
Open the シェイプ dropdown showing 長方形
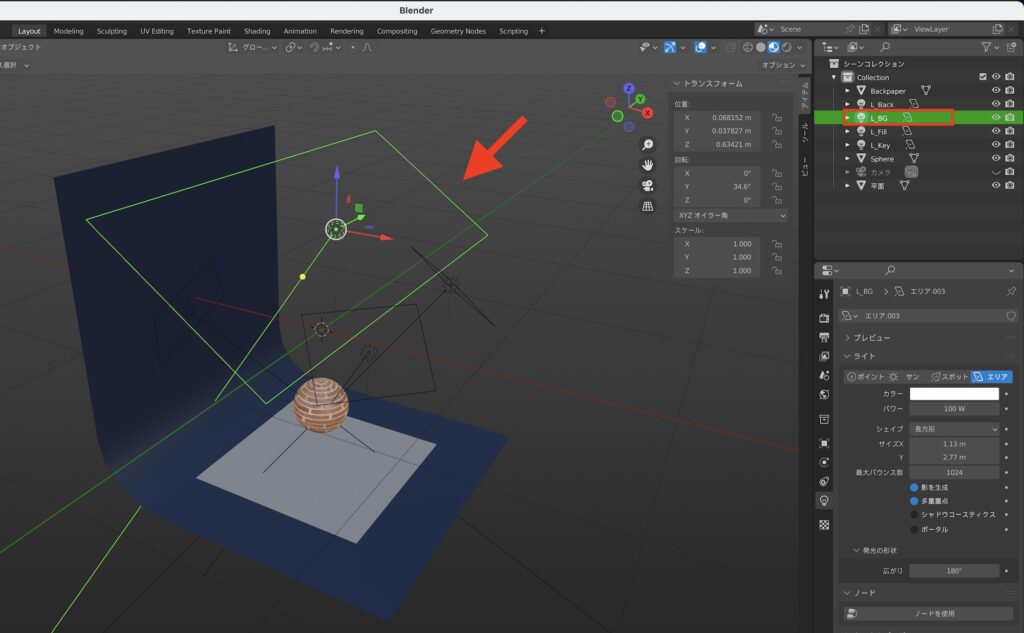click(x=955, y=429)
